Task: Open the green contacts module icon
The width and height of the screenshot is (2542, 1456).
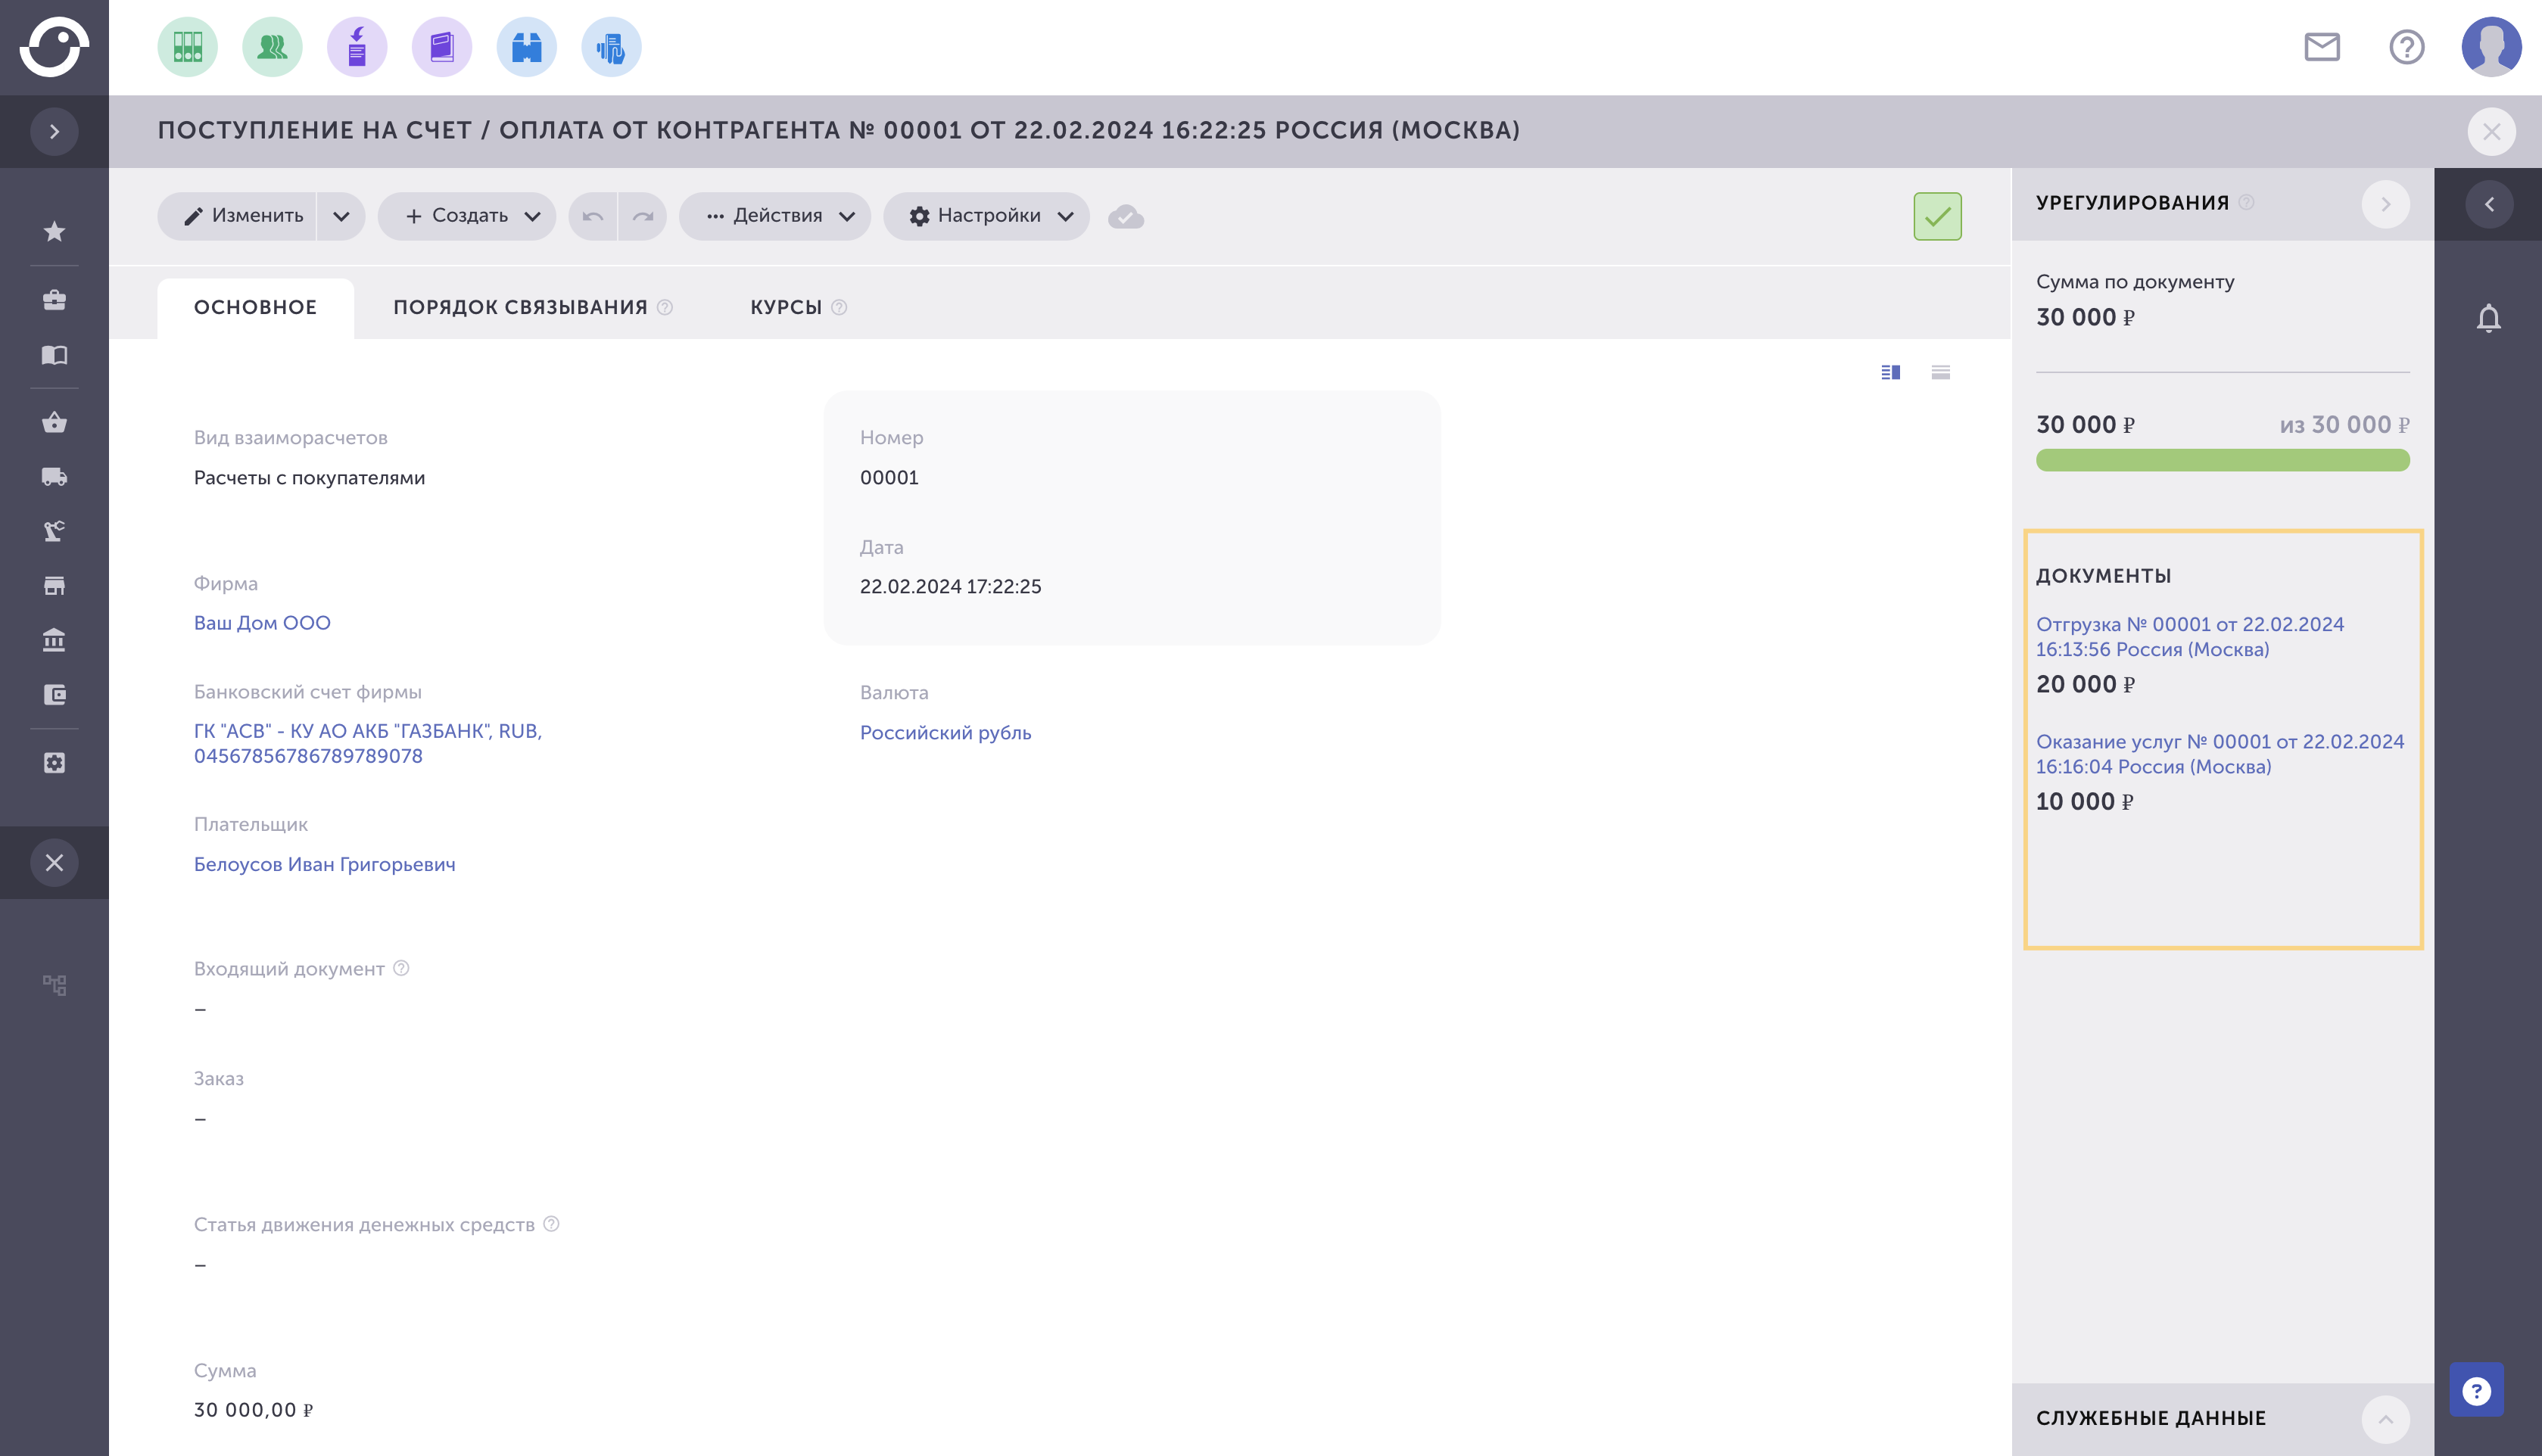Action: [x=272, y=47]
